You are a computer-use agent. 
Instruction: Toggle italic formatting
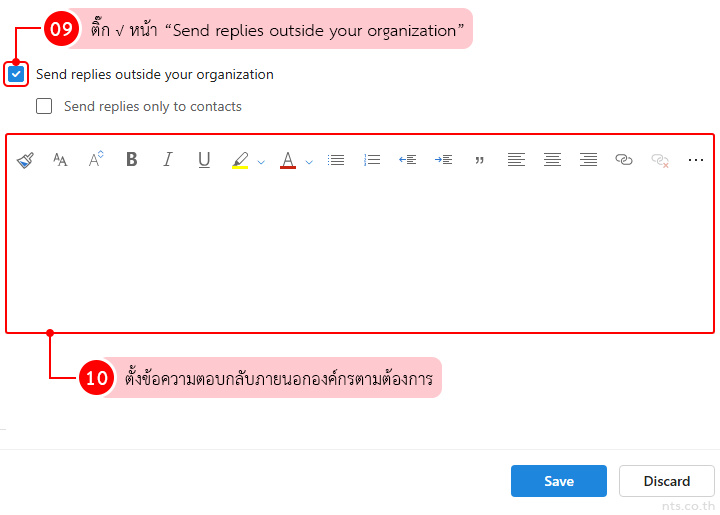(168, 159)
